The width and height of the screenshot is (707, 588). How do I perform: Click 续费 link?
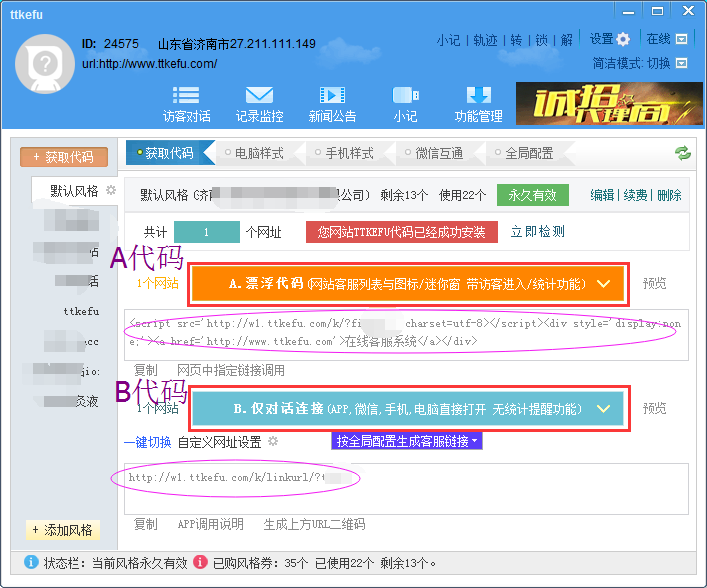point(635,195)
